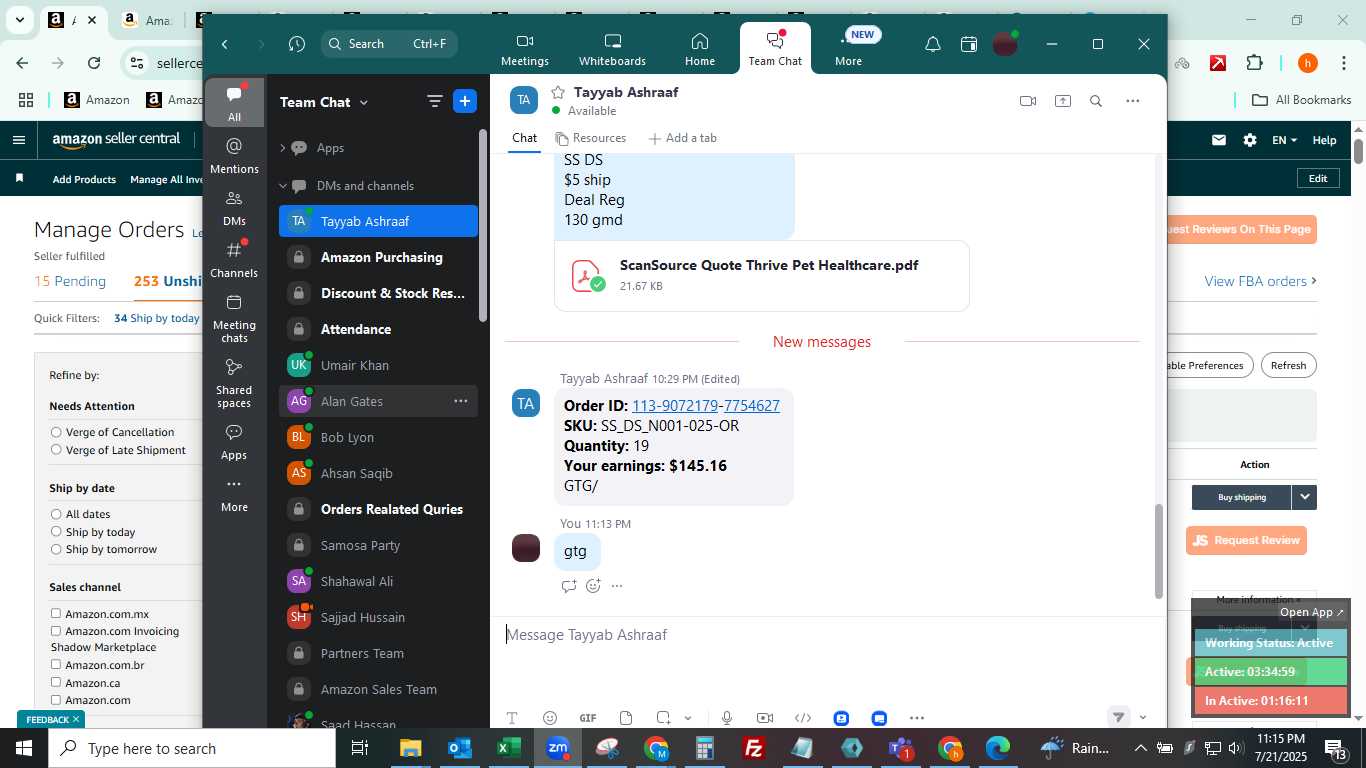Open chat list filter icon
Image resolution: width=1366 pixels, height=768 pixels.
pyautogui.click(x=434, y=101)
